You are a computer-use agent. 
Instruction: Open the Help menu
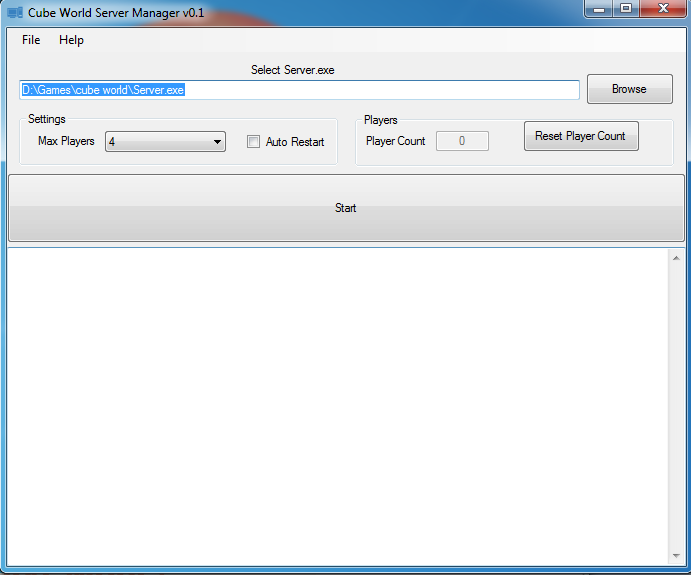pyautogui.click(x=71, y=40)
